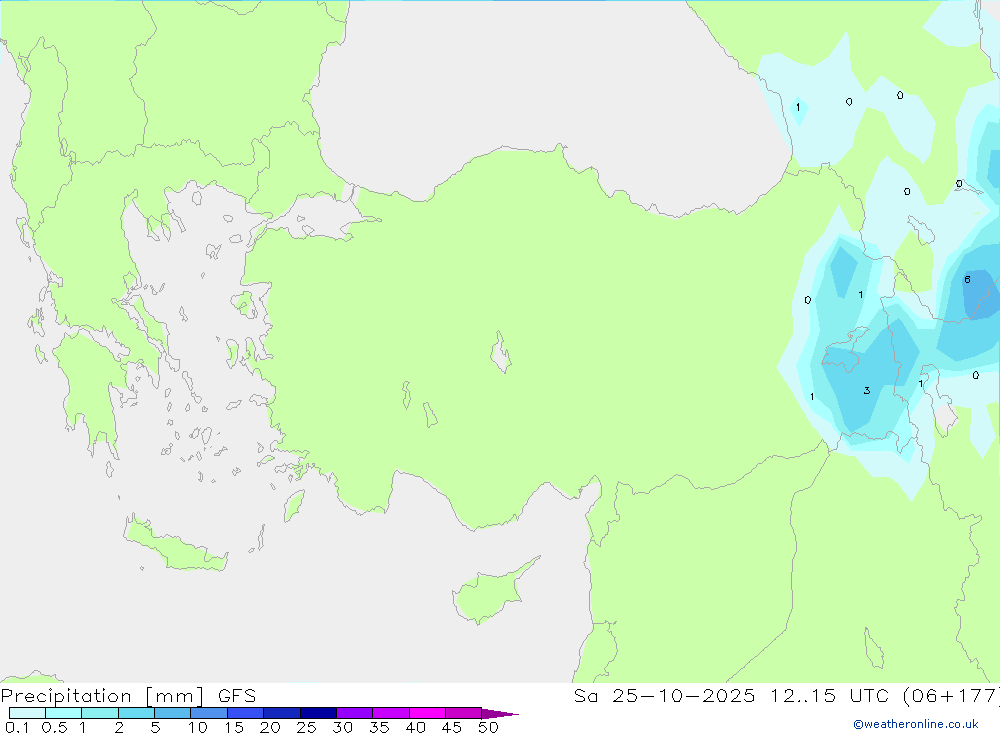
Task: Click the "(06+177)" forecast run text
Action: tap(952, 696)
